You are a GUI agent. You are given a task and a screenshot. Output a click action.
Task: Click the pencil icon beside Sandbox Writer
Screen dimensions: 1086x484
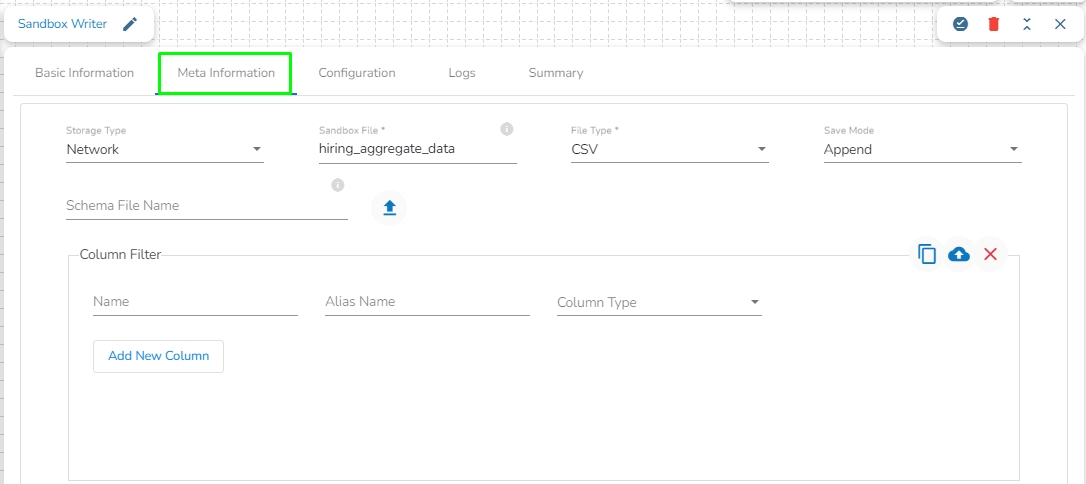point(130,24)
